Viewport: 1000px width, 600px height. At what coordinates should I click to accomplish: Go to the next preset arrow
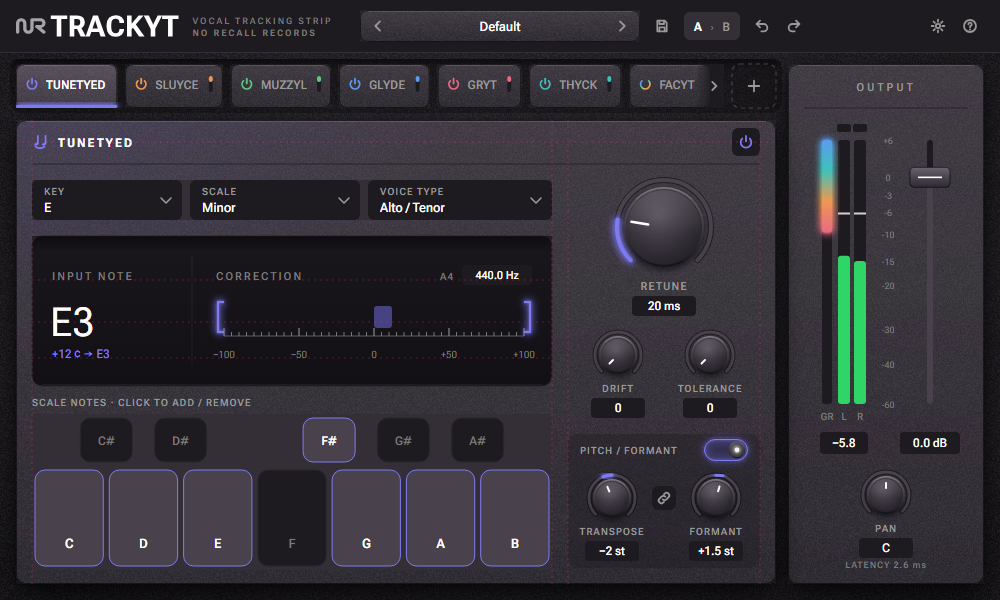[622, 26]
